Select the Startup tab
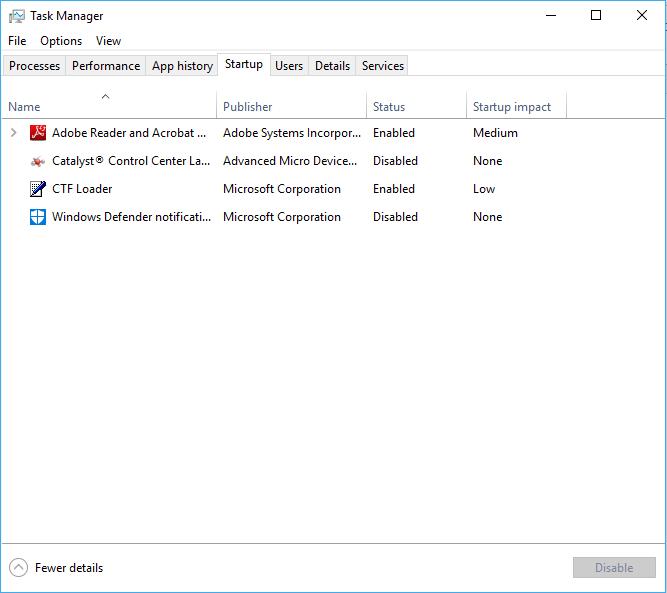The image size is (667, 593). 244,64
